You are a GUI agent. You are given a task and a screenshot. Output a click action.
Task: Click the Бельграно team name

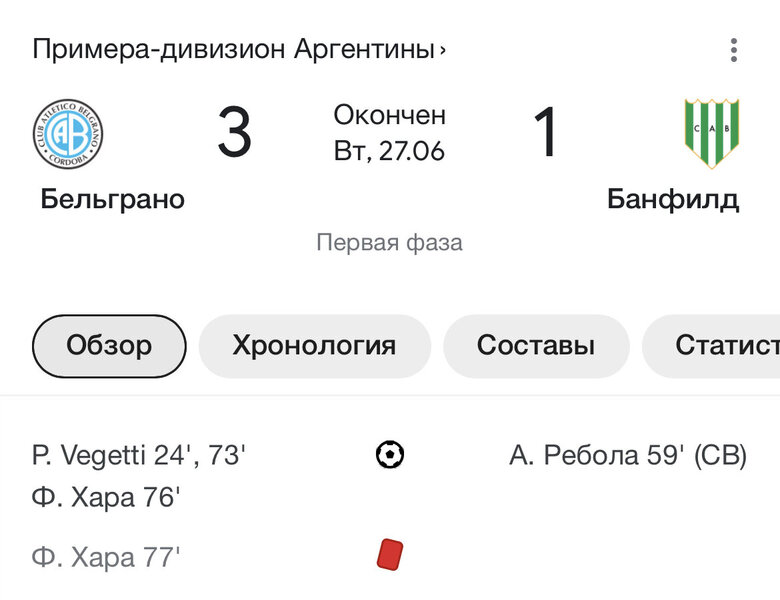(x=113, y=199)
